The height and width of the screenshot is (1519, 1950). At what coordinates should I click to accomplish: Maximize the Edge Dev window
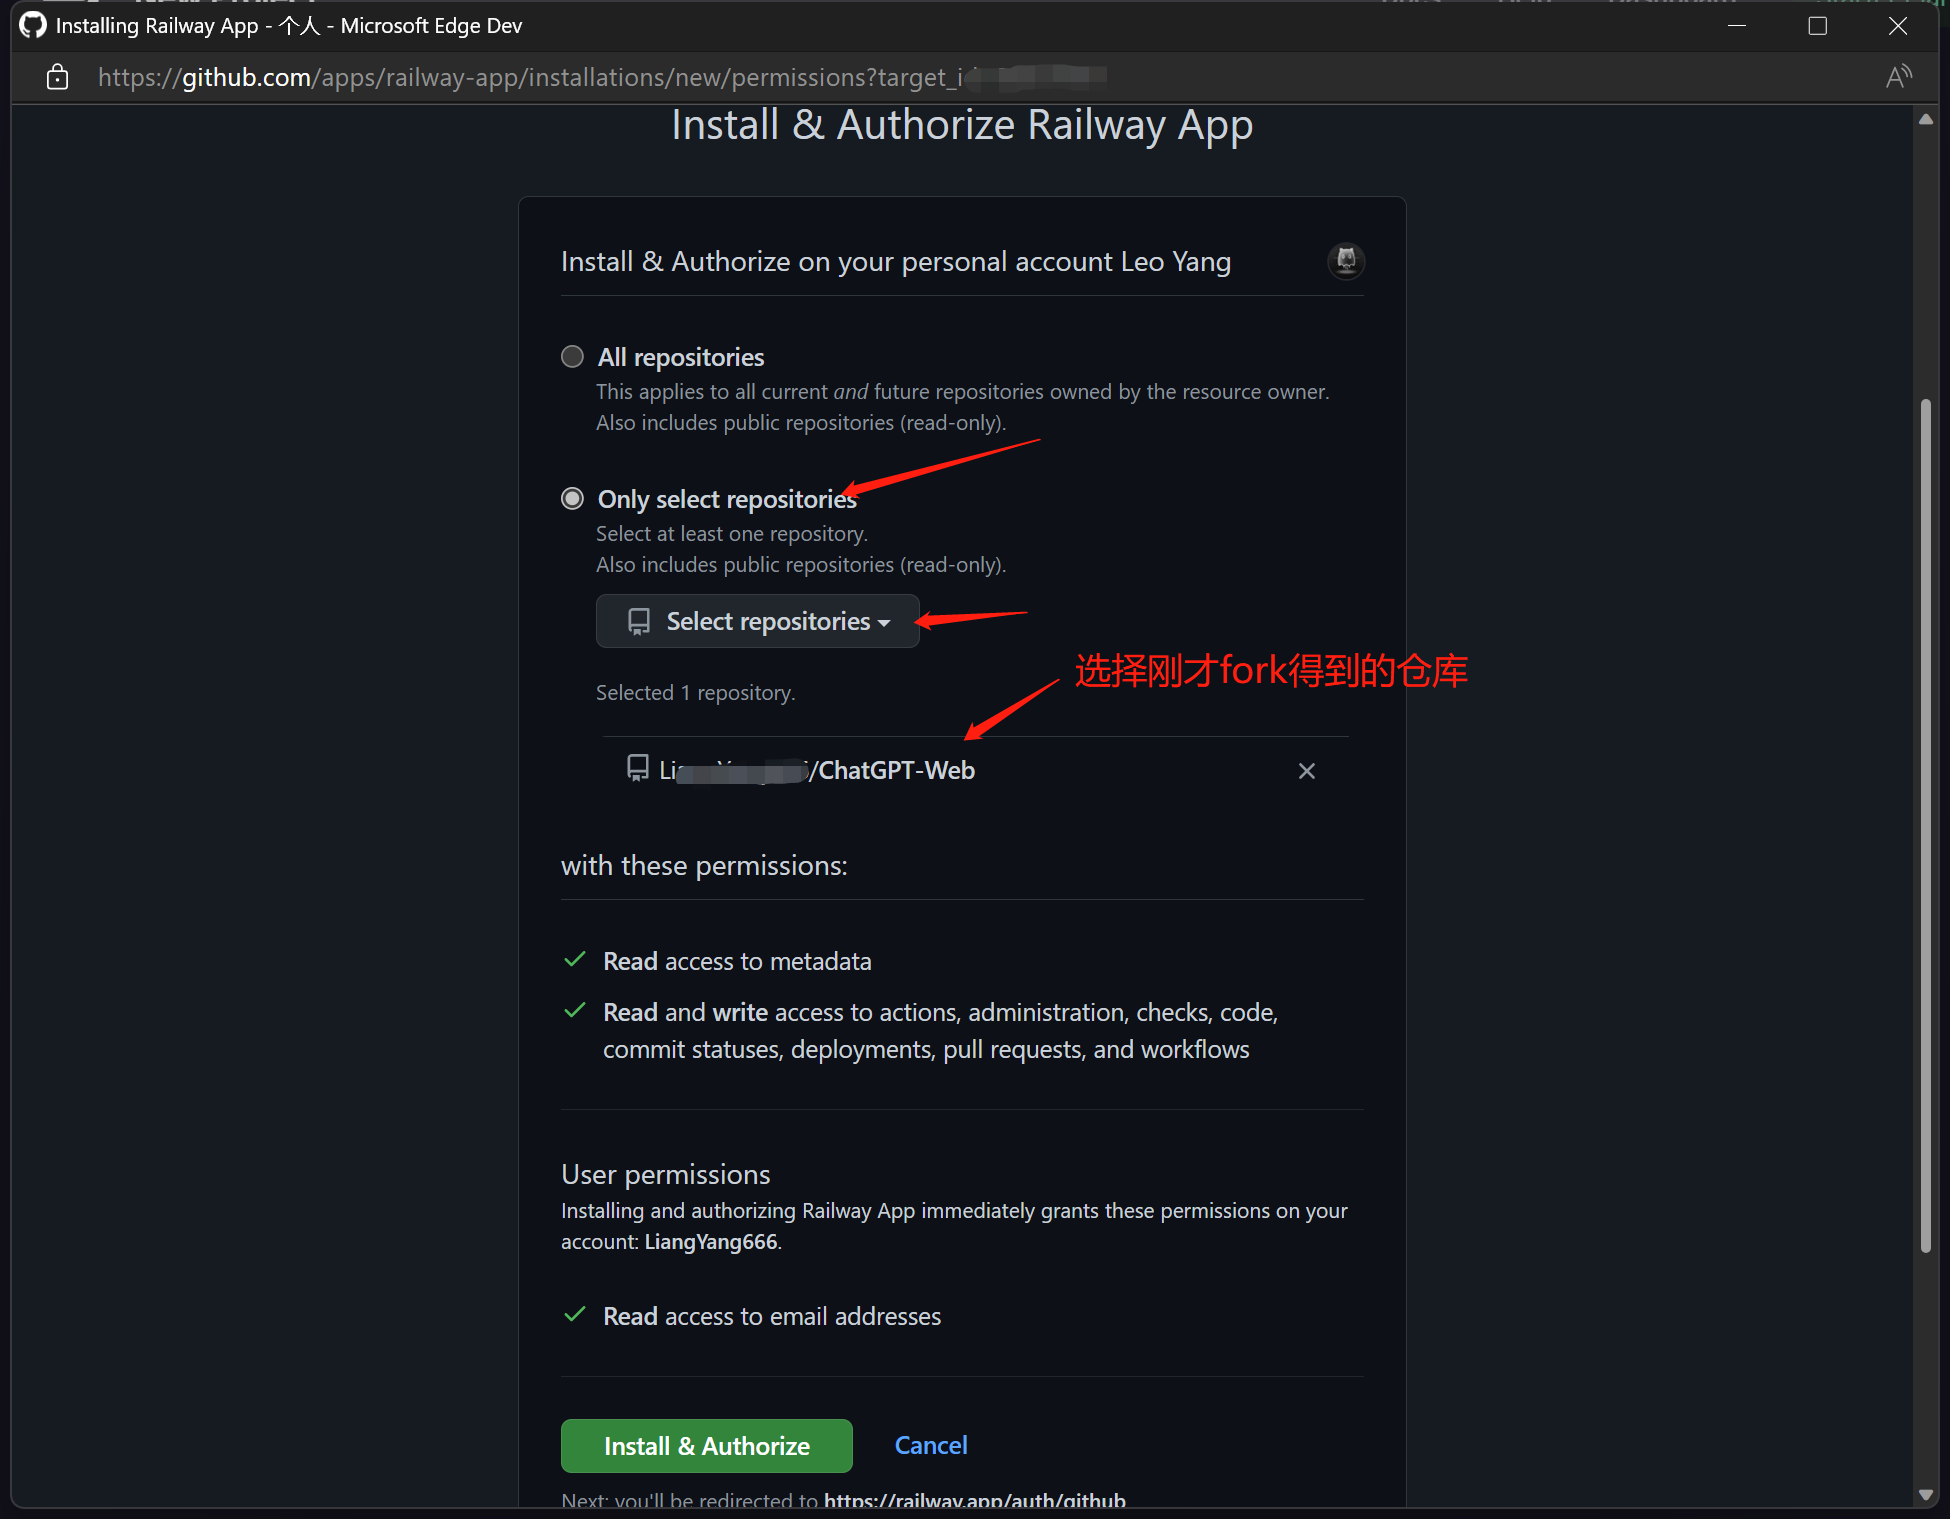(x=1818, y=26)
